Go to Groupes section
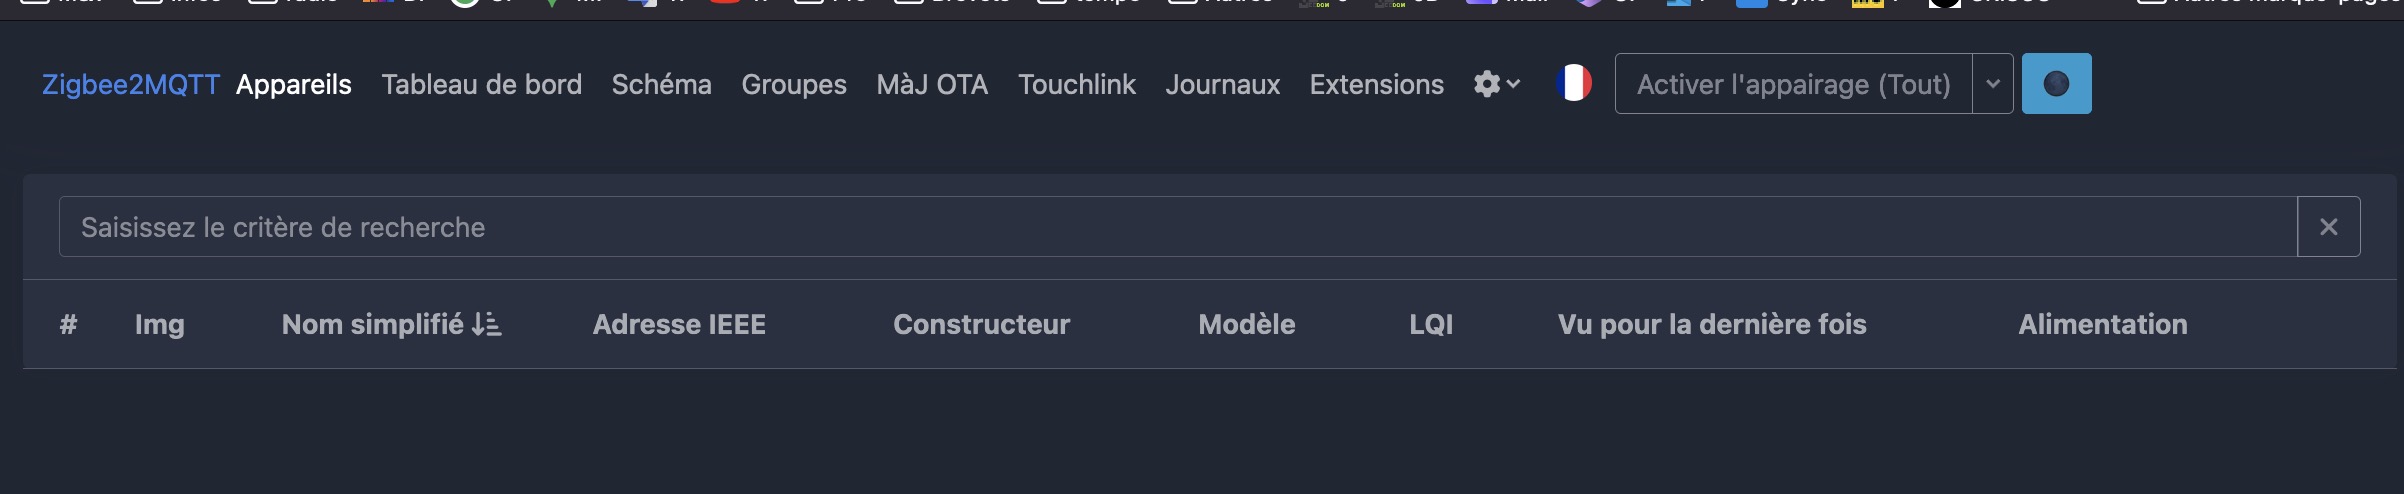The image size is (2404, 494). point(794,84)
